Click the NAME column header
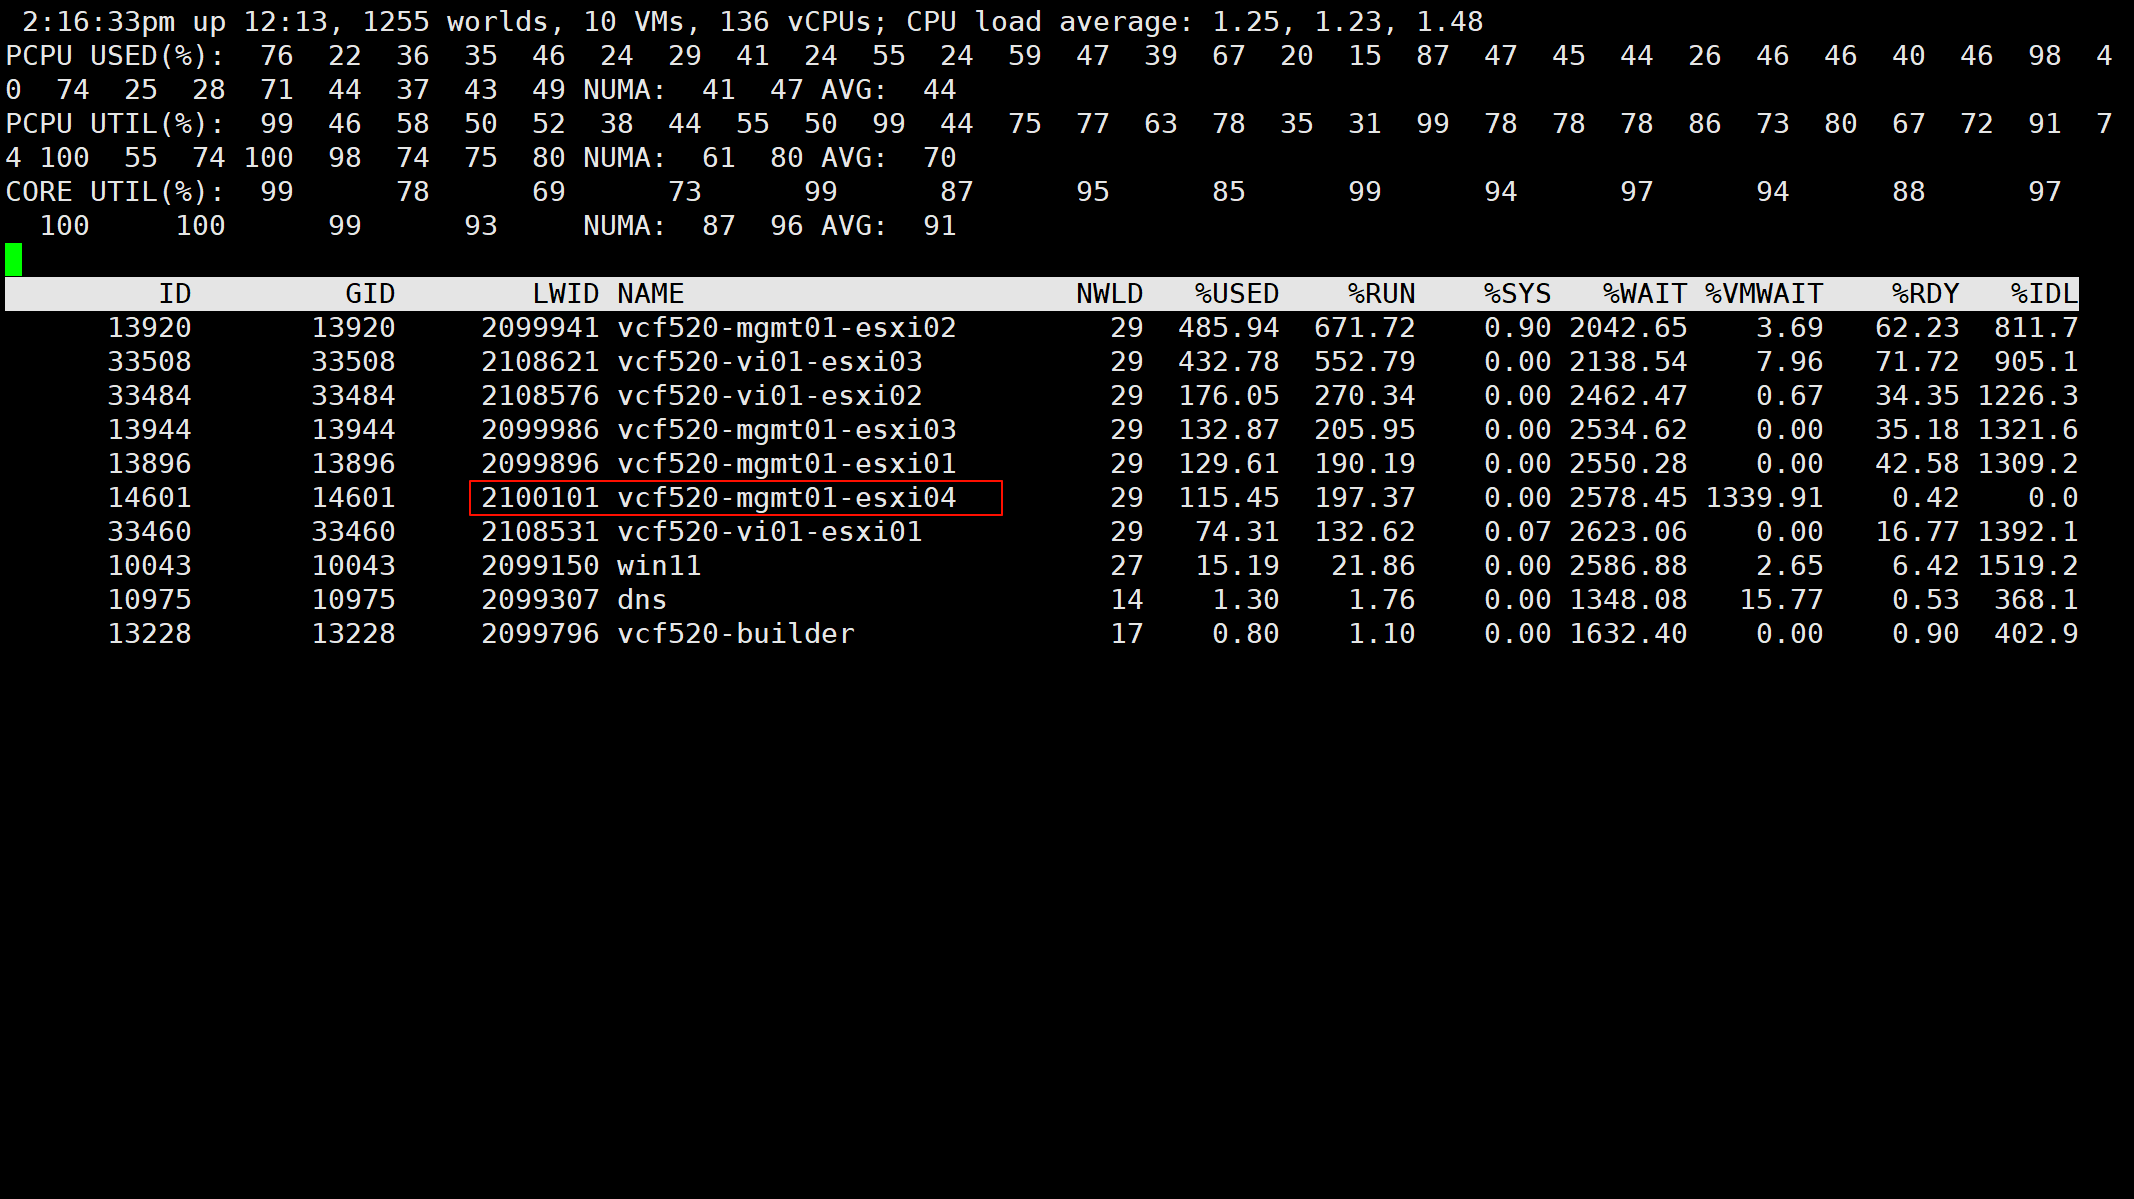The width and height of the screenshot is (2134, 1199). tap(650, 294)
